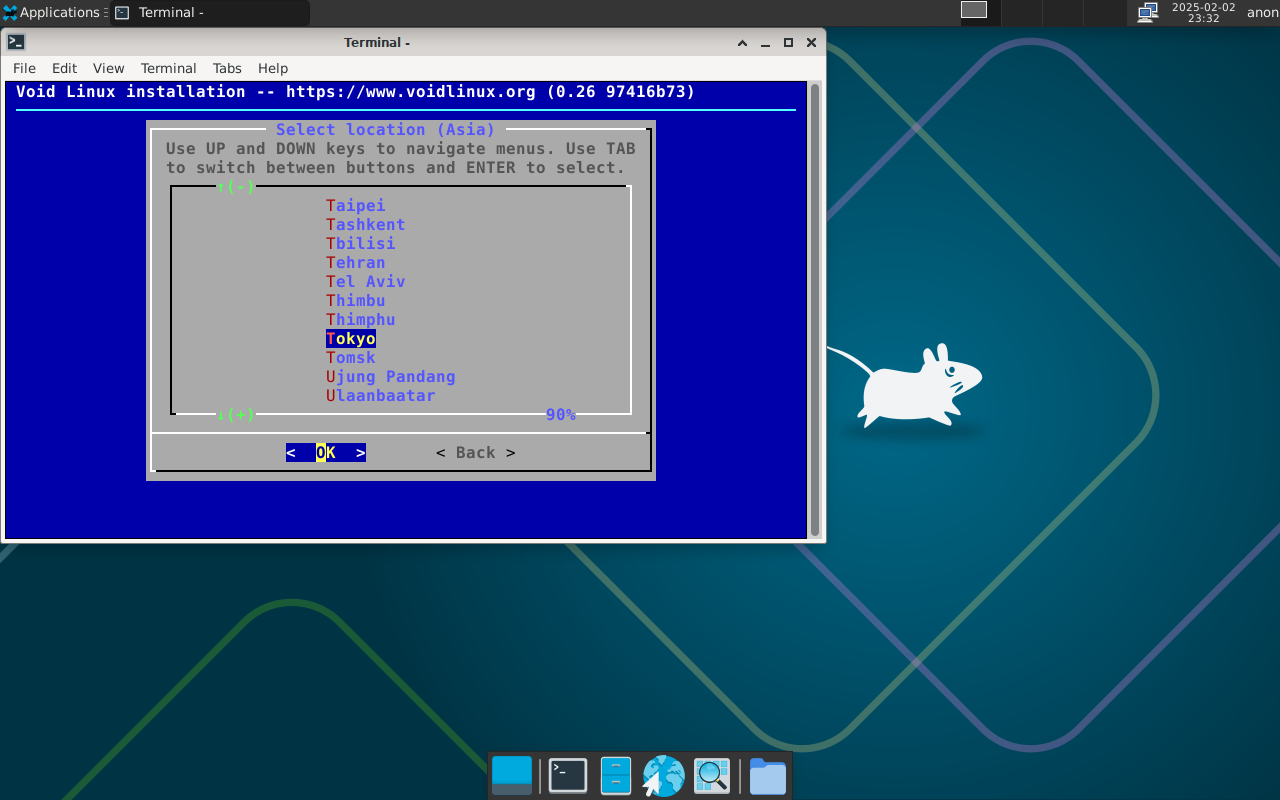
Task: Select Tehran in the location list
Action: coord(355,263)
